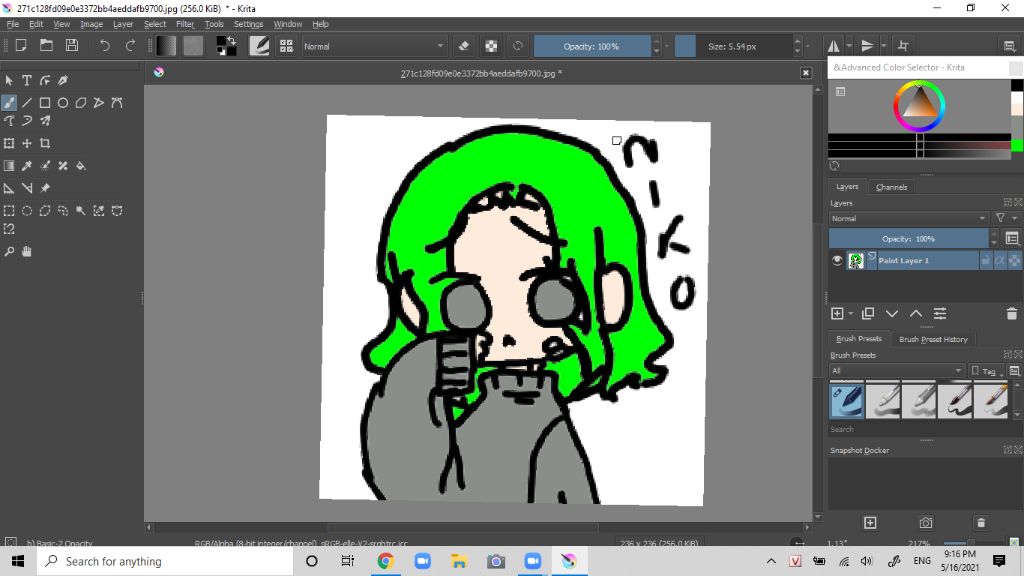
Task: Select the Ellipse tool
Action: [63, 103]
